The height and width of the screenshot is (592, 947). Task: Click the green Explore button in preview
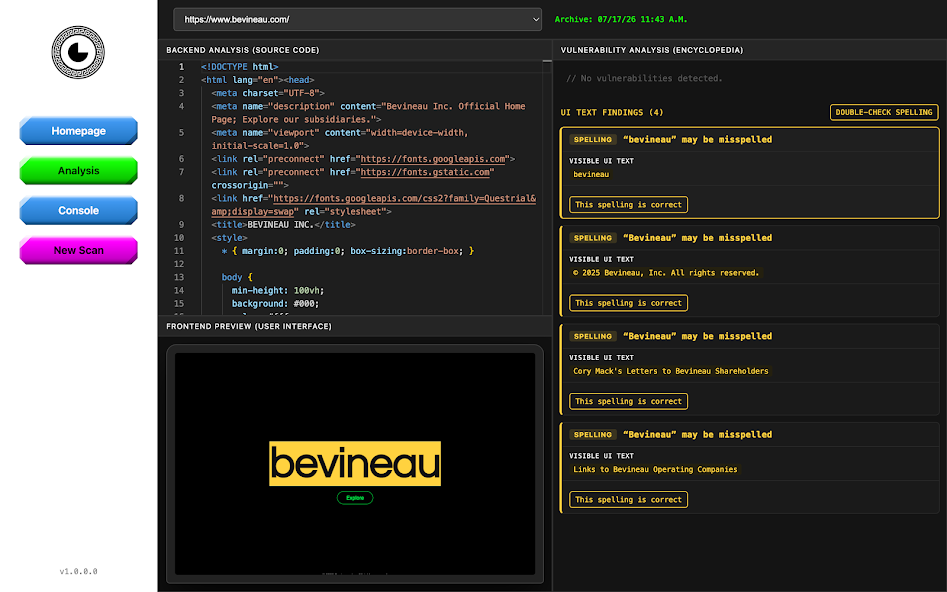click(x=355, y=498)
